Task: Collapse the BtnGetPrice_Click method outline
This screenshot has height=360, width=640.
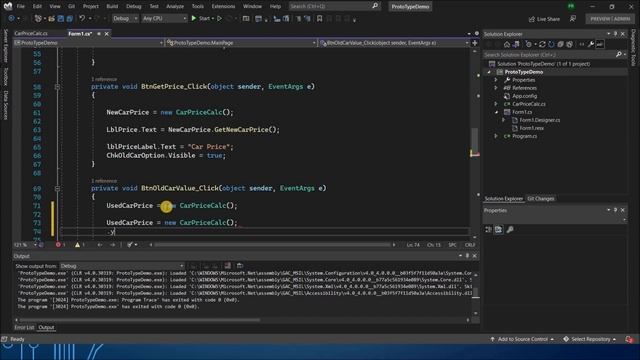Action: click(58, 87)
